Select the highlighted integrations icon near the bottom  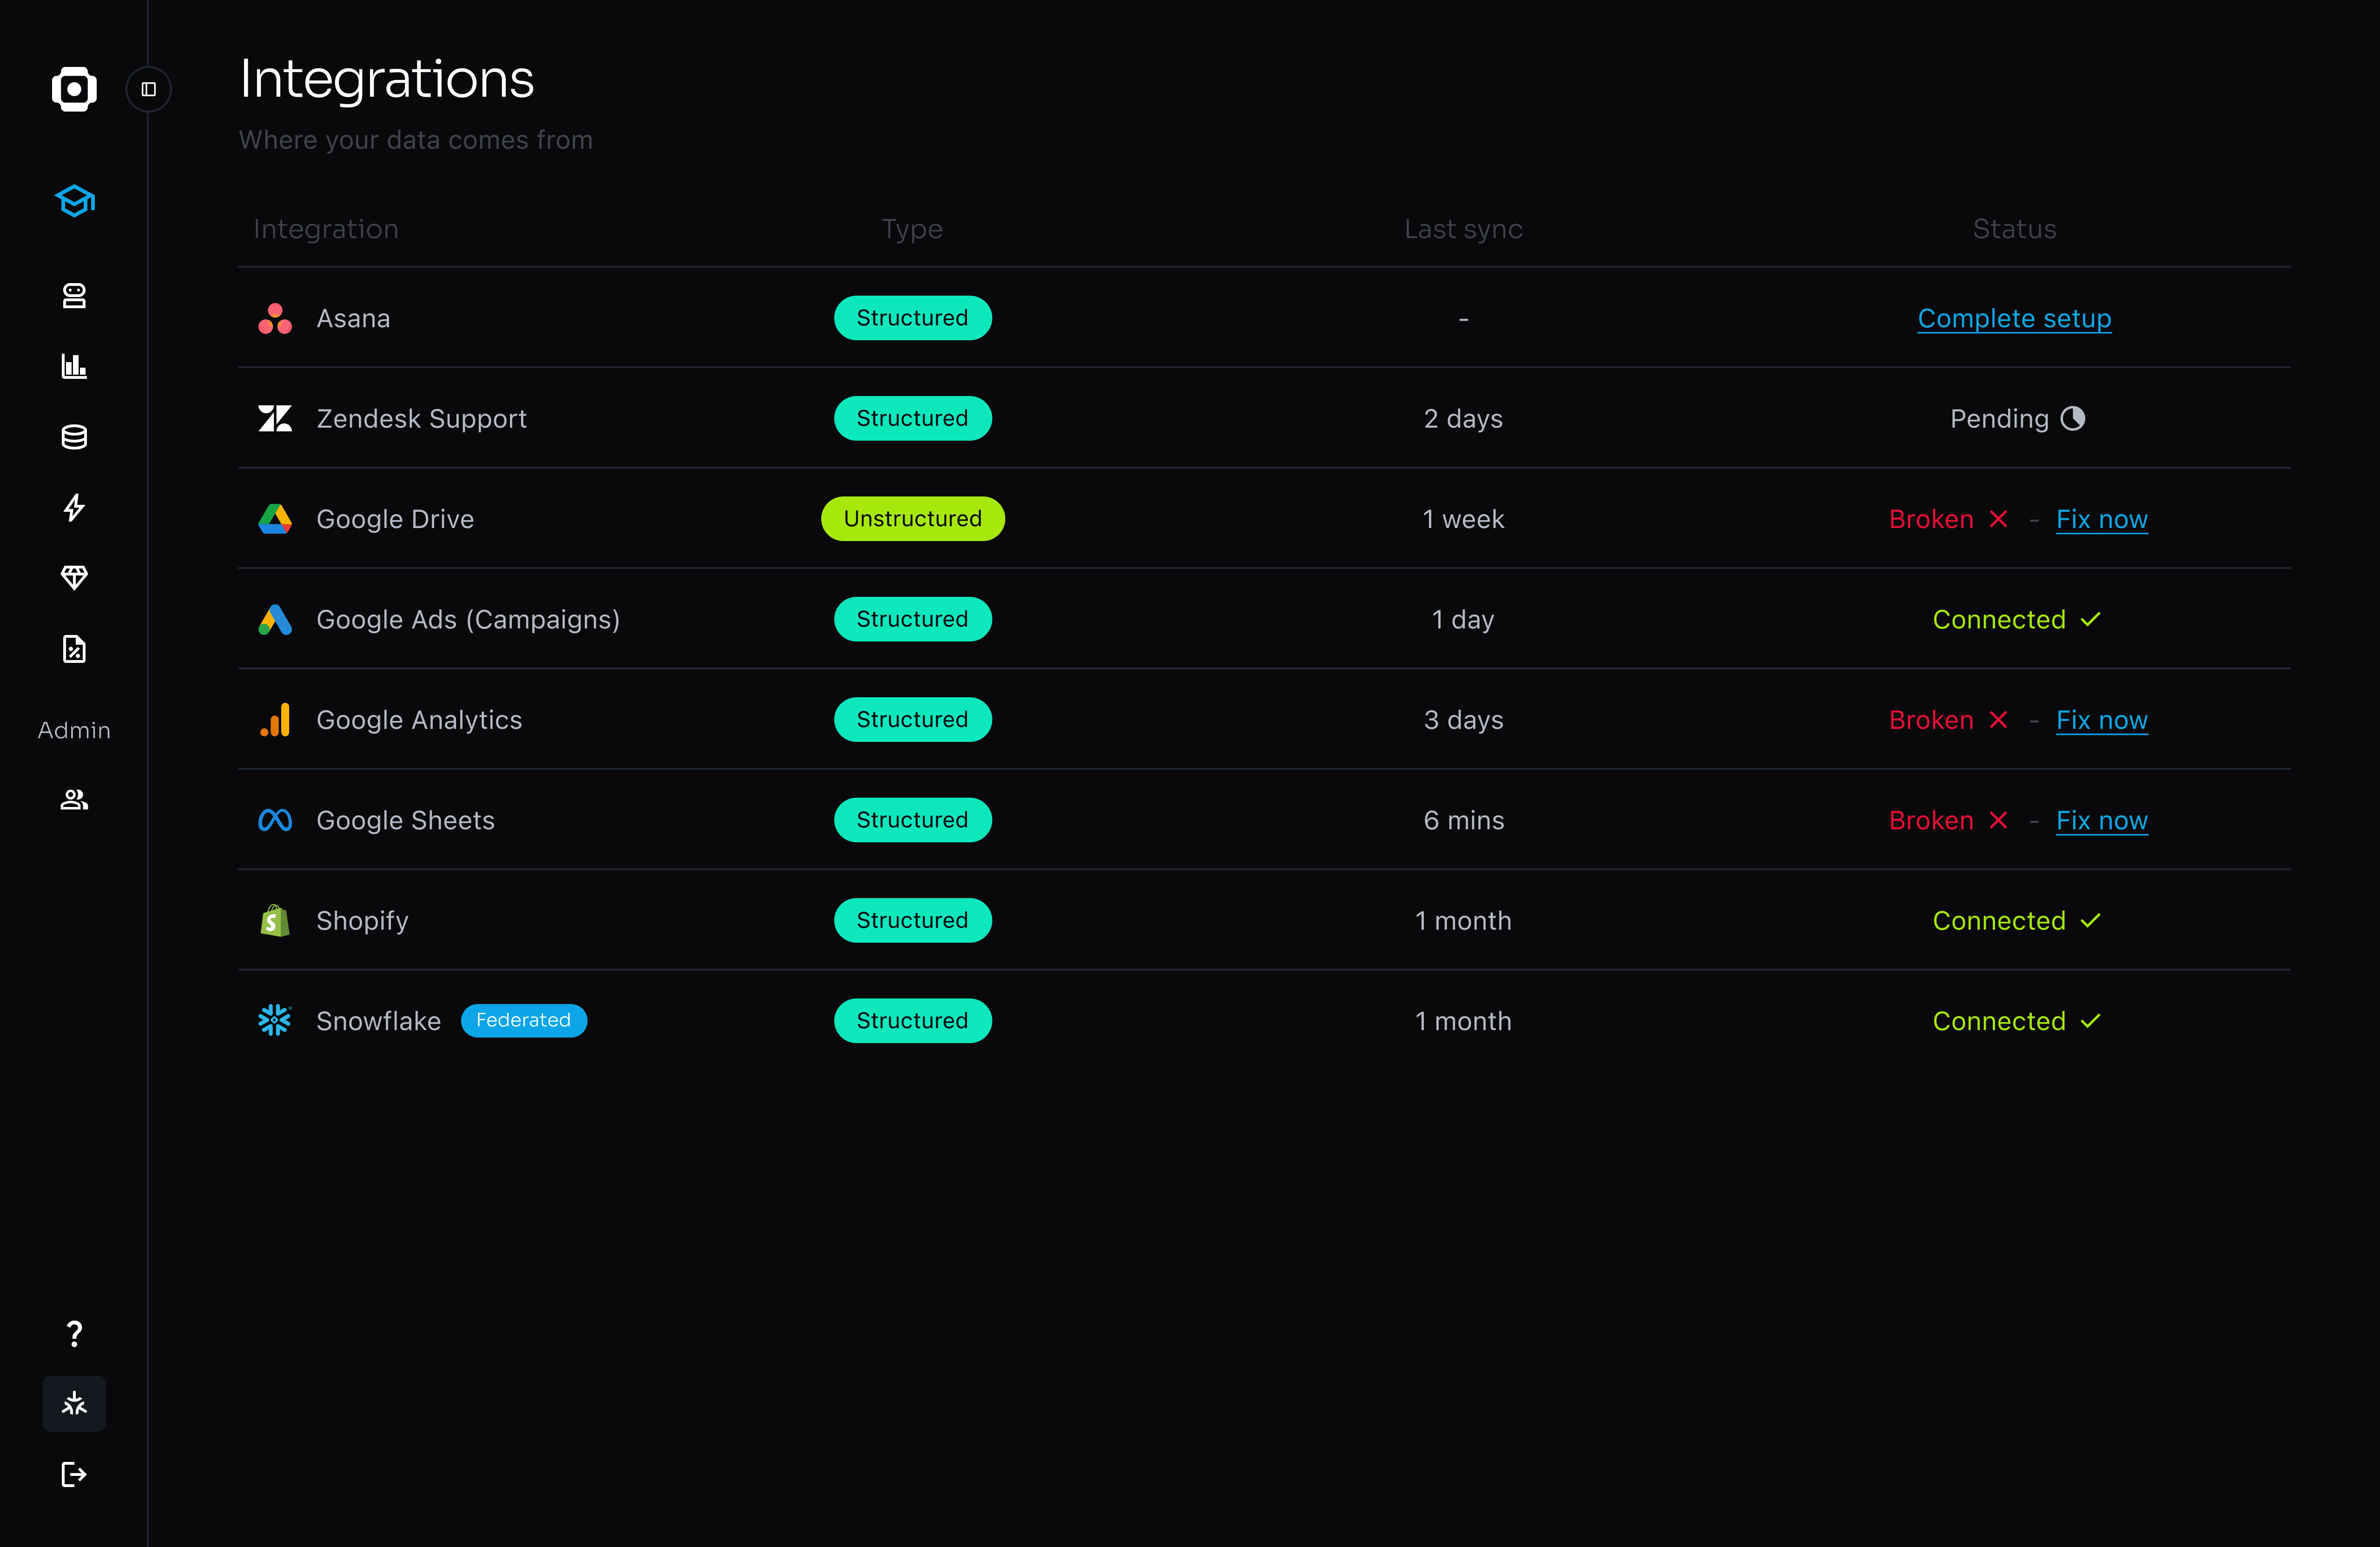point(74,1403)
